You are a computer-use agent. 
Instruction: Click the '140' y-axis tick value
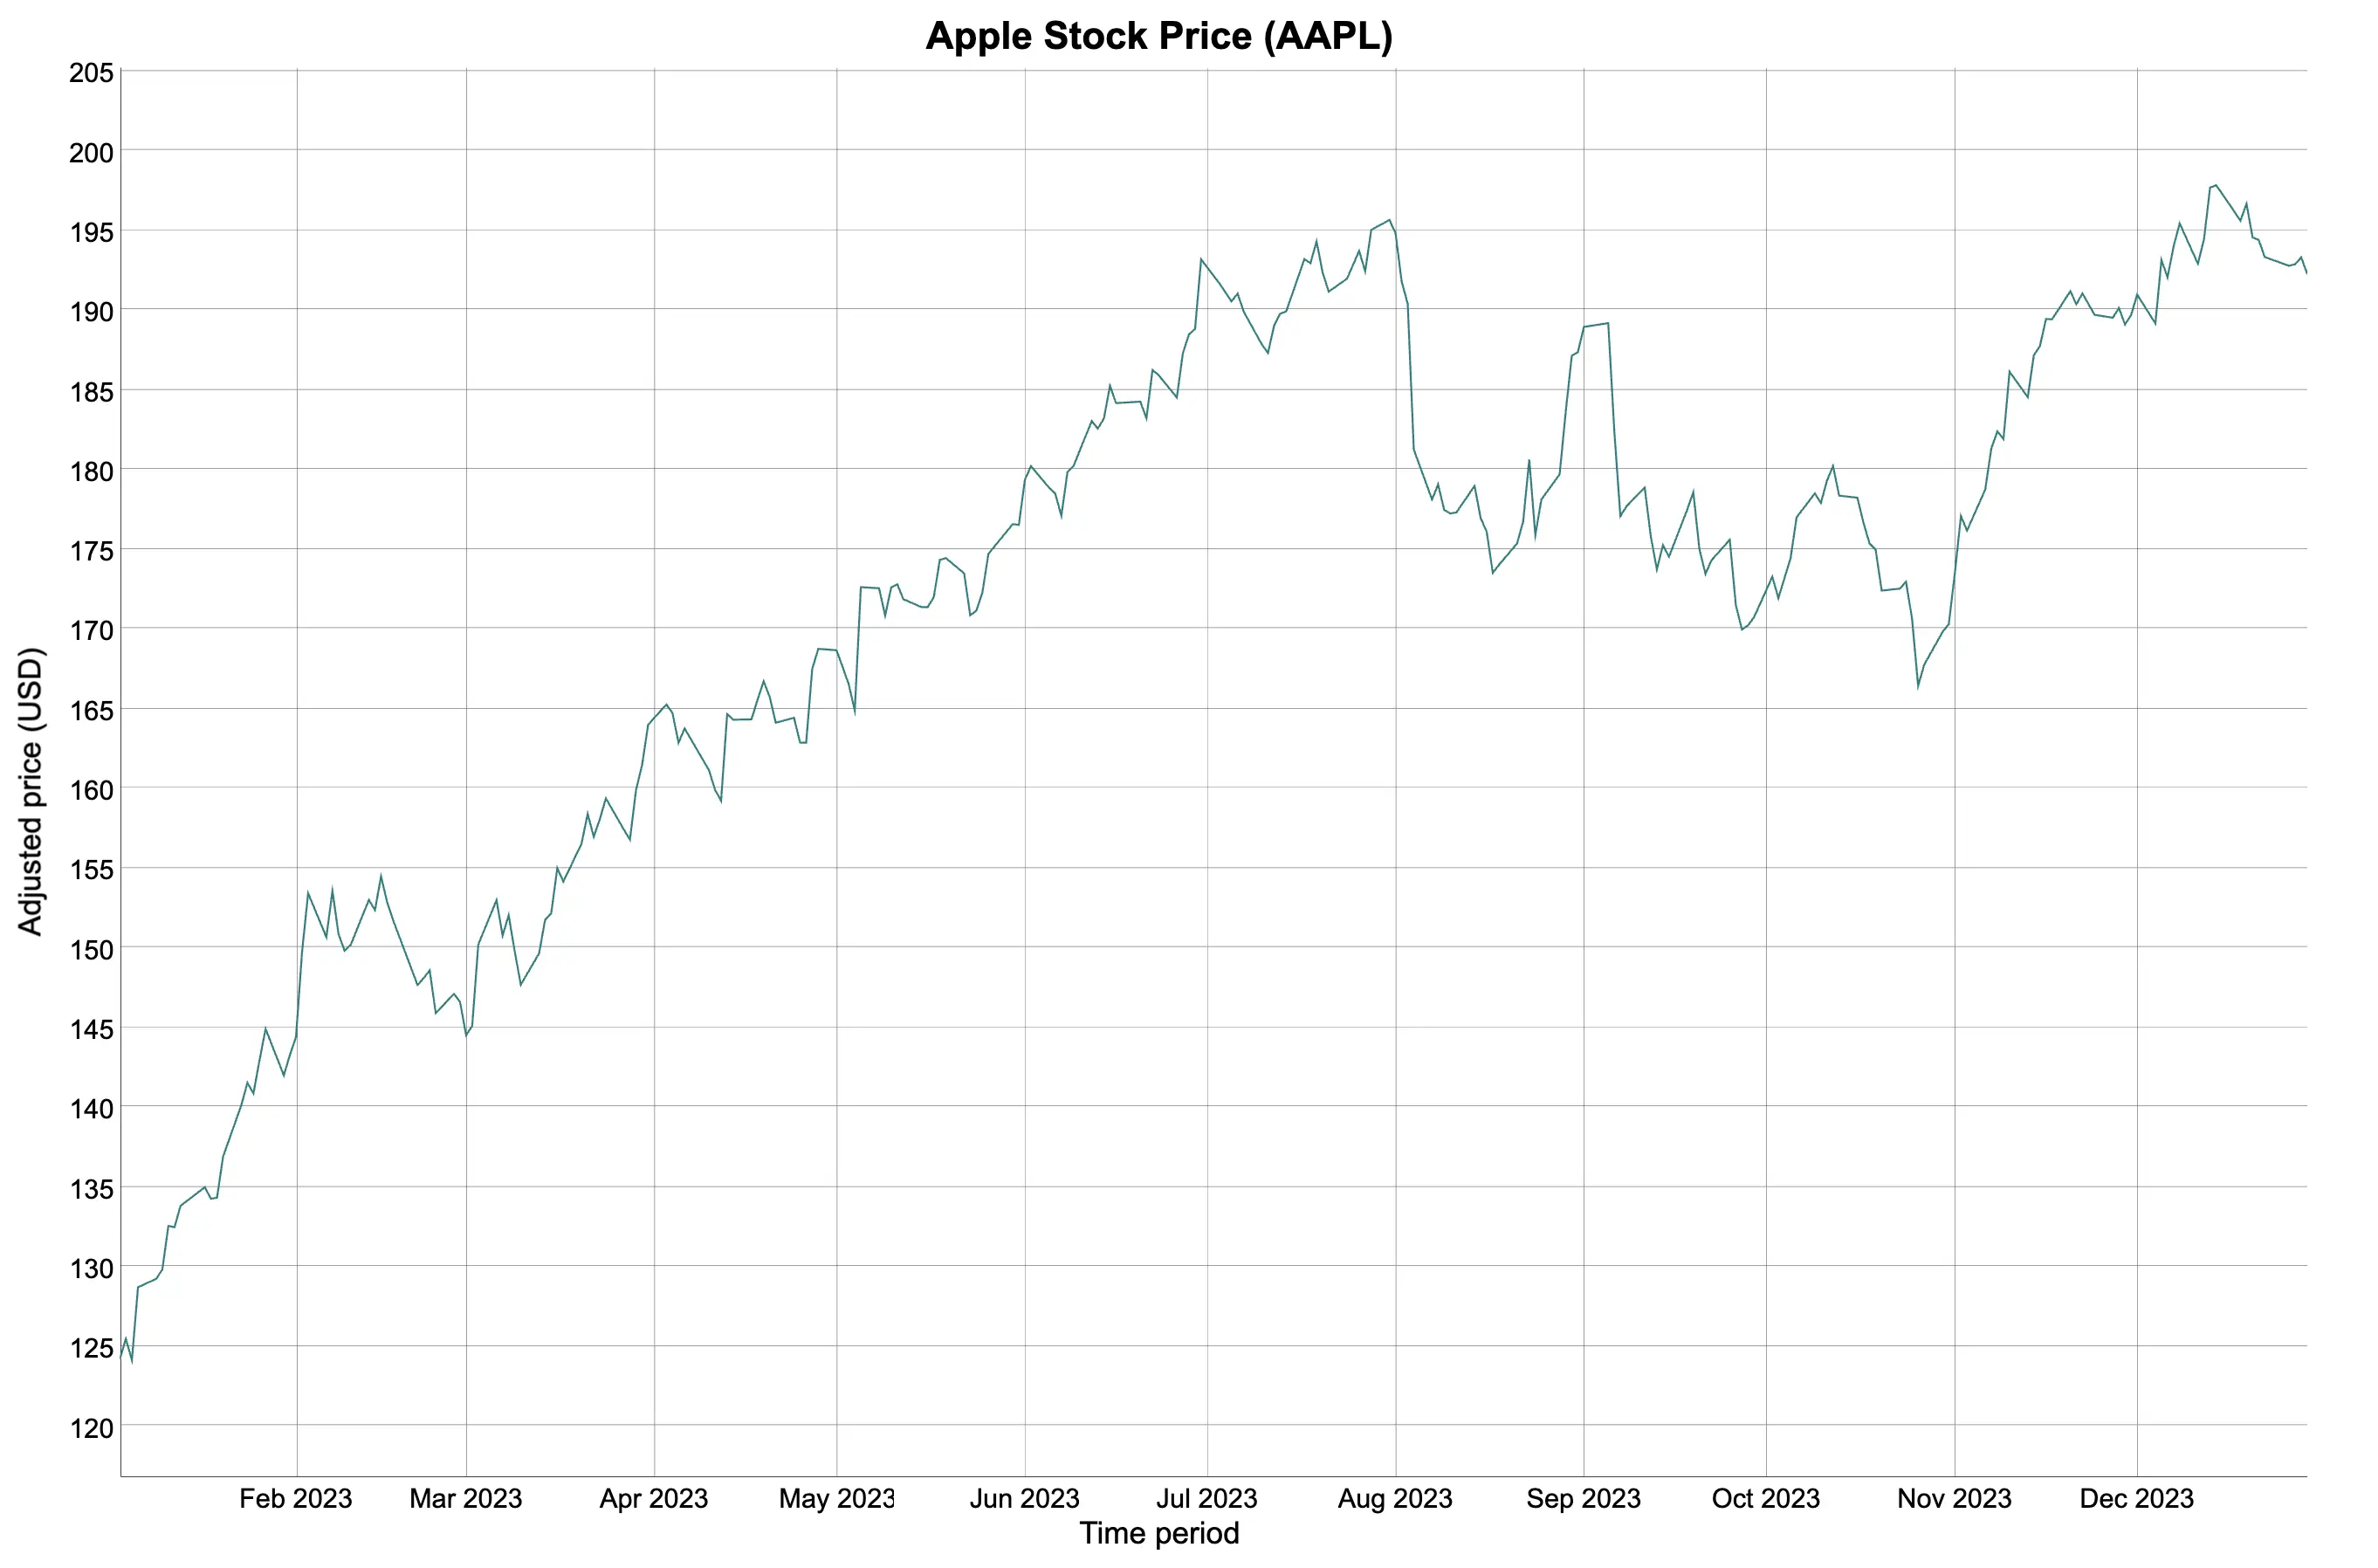(91, 1108)
